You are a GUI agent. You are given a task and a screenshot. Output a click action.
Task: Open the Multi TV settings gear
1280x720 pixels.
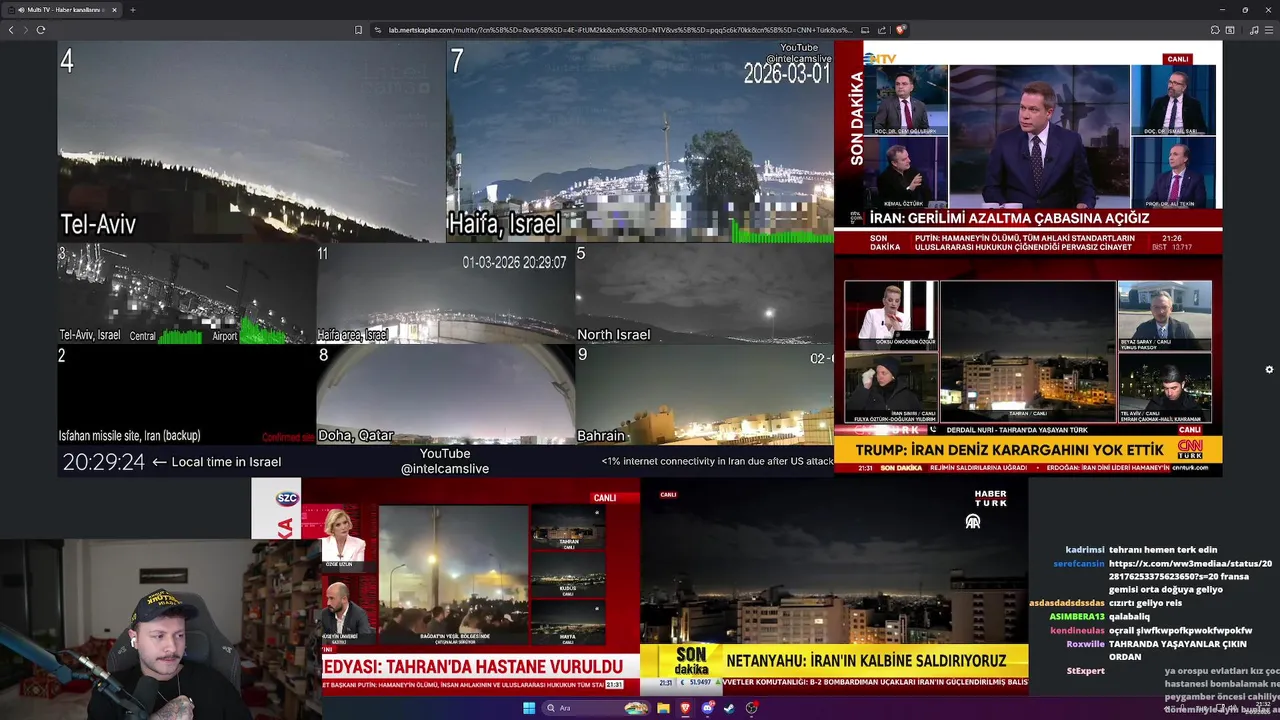[1269, 369]
